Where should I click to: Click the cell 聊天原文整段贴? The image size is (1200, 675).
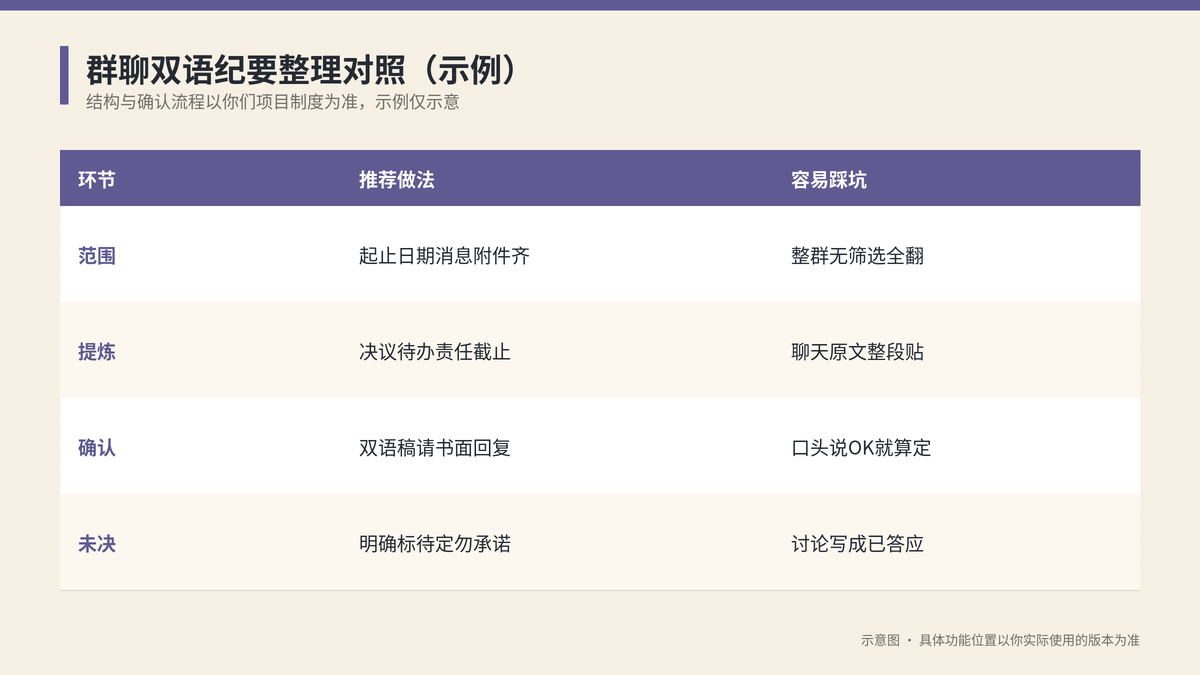pos(857,352)
